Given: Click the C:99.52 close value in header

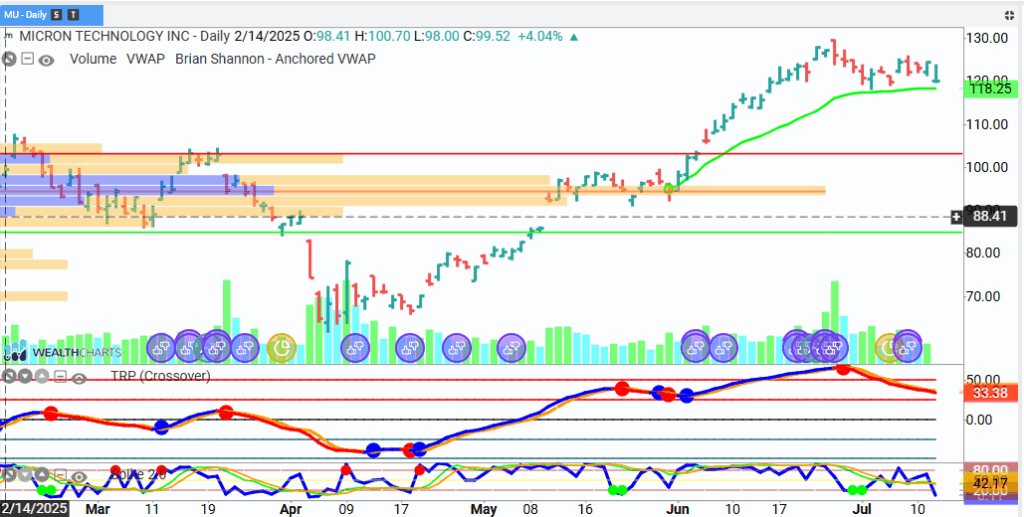Looking at the screenshot, I should coord(487,37).
